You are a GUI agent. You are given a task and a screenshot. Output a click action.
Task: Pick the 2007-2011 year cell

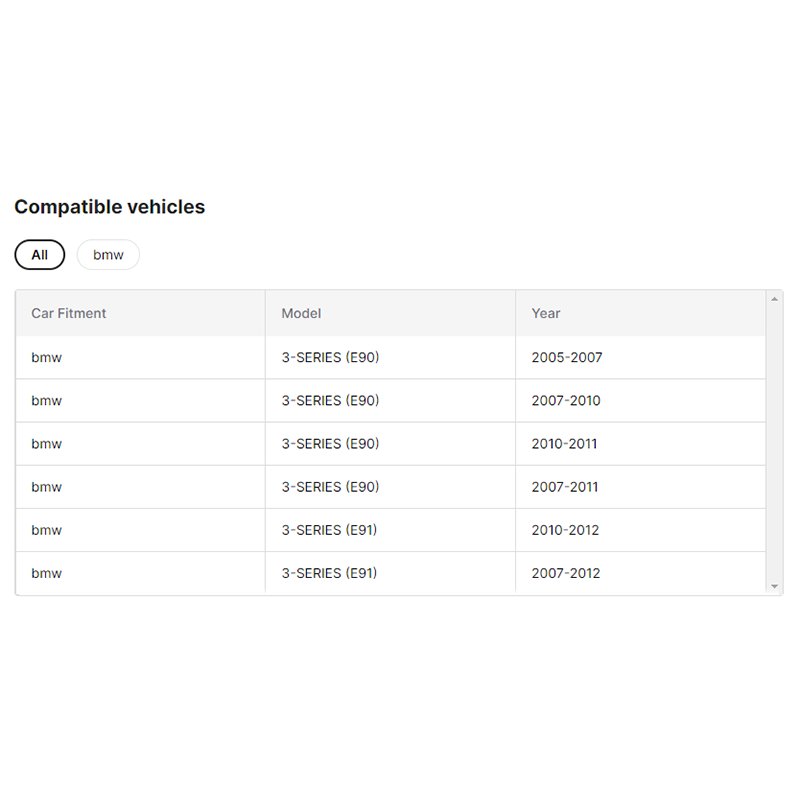pos(565,487)
